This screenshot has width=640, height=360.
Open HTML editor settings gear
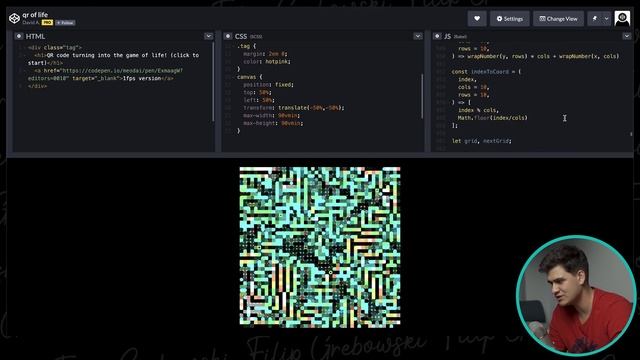(x=19, y=36)
